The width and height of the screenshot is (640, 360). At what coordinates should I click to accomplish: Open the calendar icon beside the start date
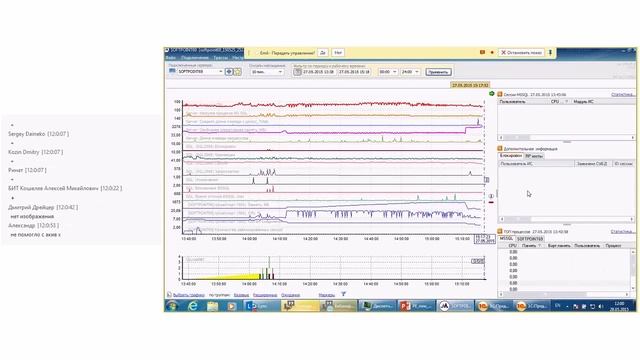click(297, 72)
